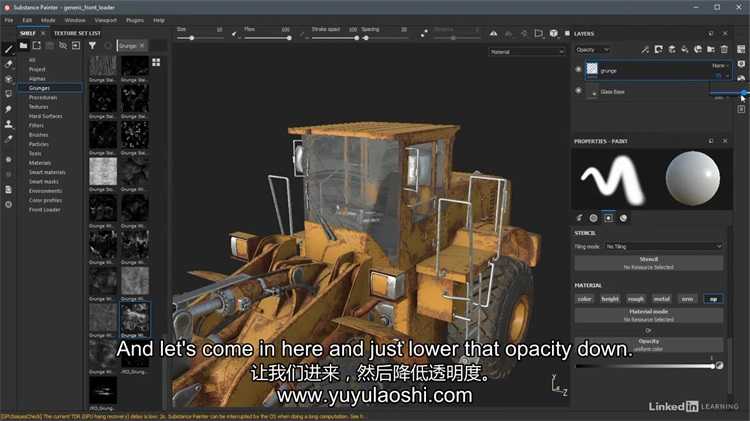
Task: Click the Opacity uniform color button
Action: 649,344
